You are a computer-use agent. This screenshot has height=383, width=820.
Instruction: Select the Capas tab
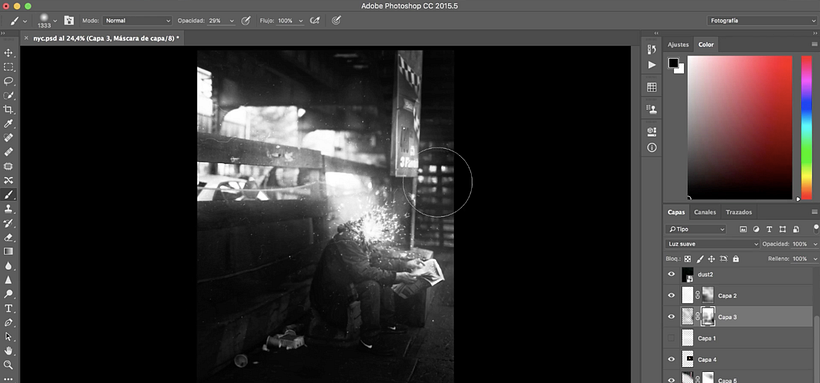[676, 212]
